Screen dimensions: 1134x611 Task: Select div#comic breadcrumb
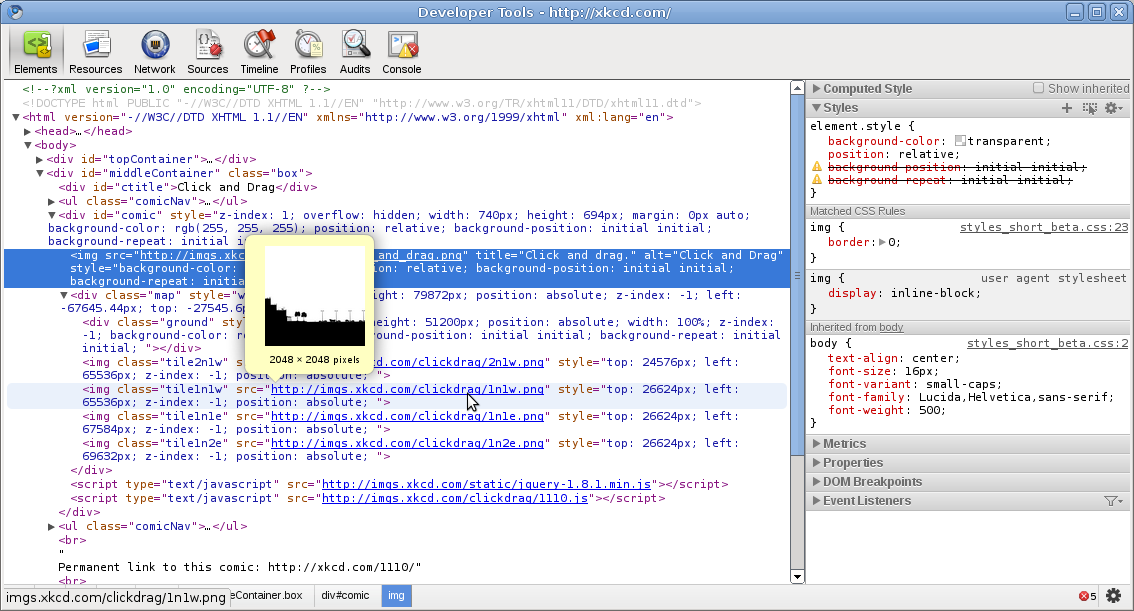pyautogui.click(x=345, y=596)
